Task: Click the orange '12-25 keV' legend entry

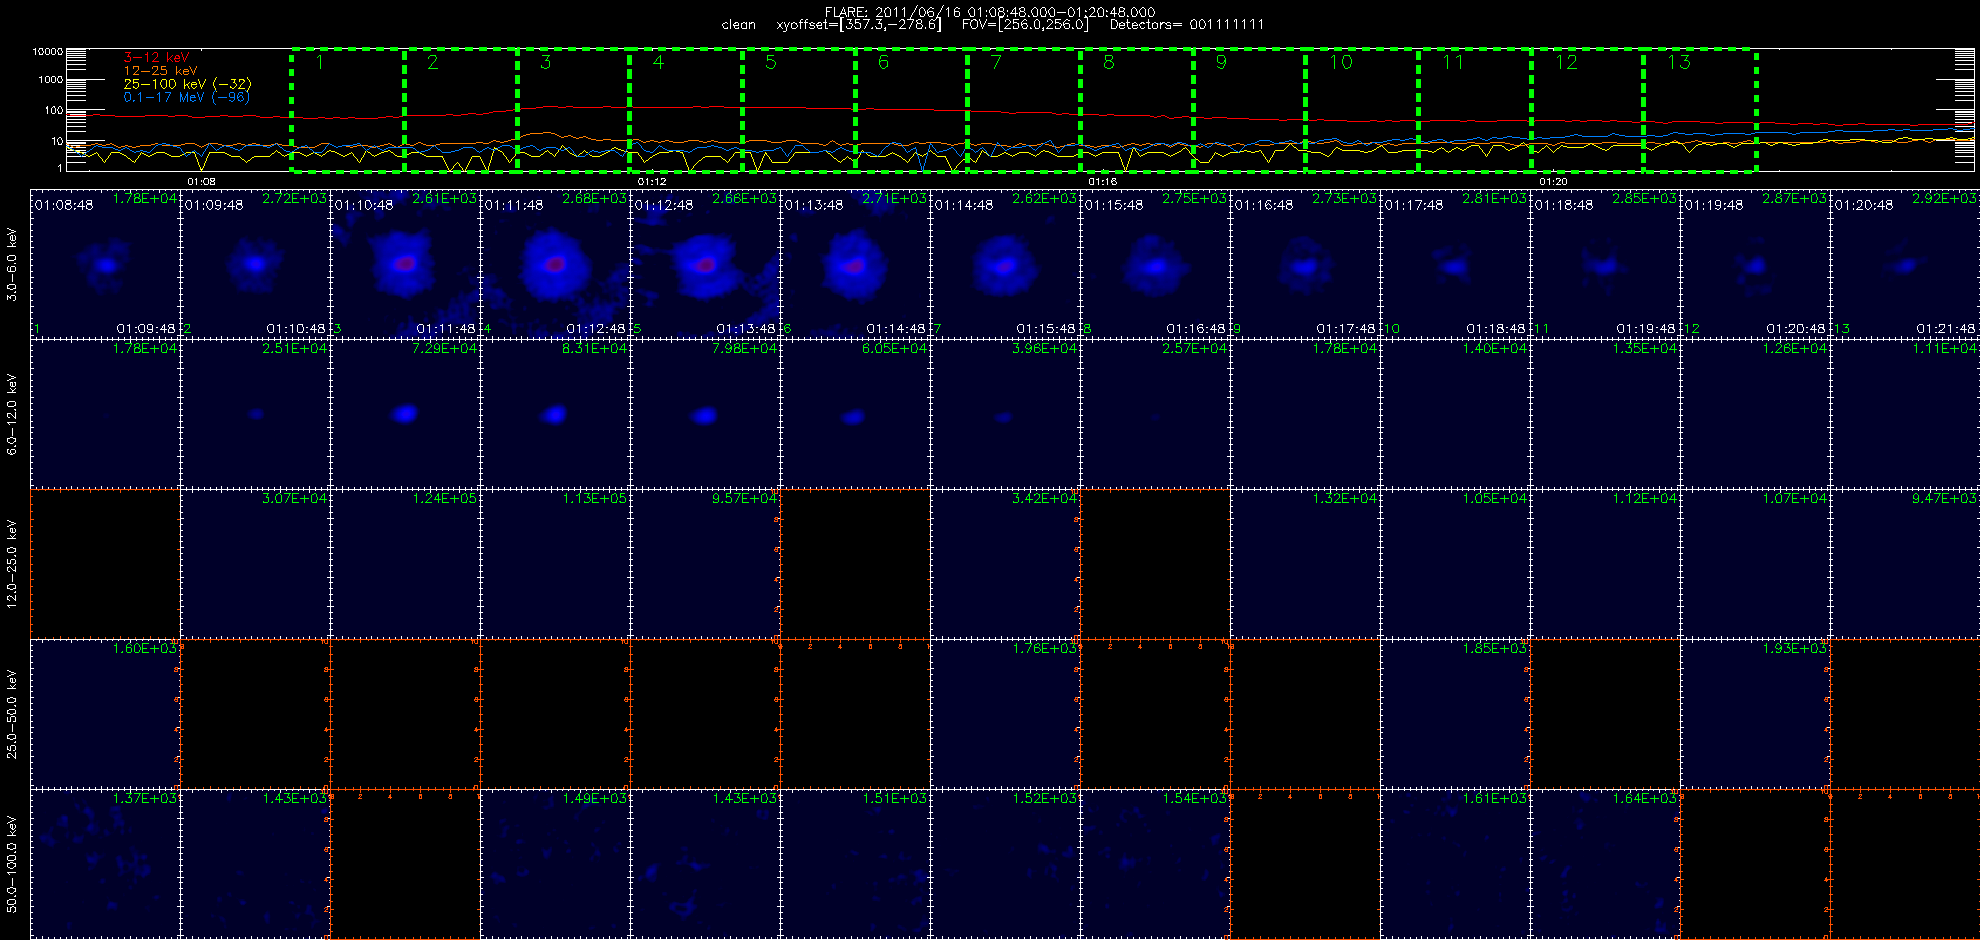Action: click(160, 71)
